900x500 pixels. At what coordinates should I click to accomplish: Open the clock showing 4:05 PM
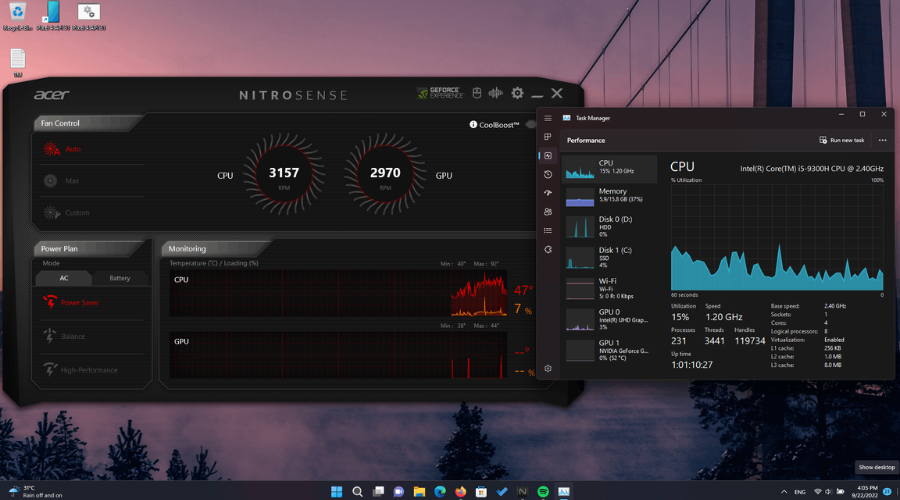pyautogui.click(x=866, y=491)
